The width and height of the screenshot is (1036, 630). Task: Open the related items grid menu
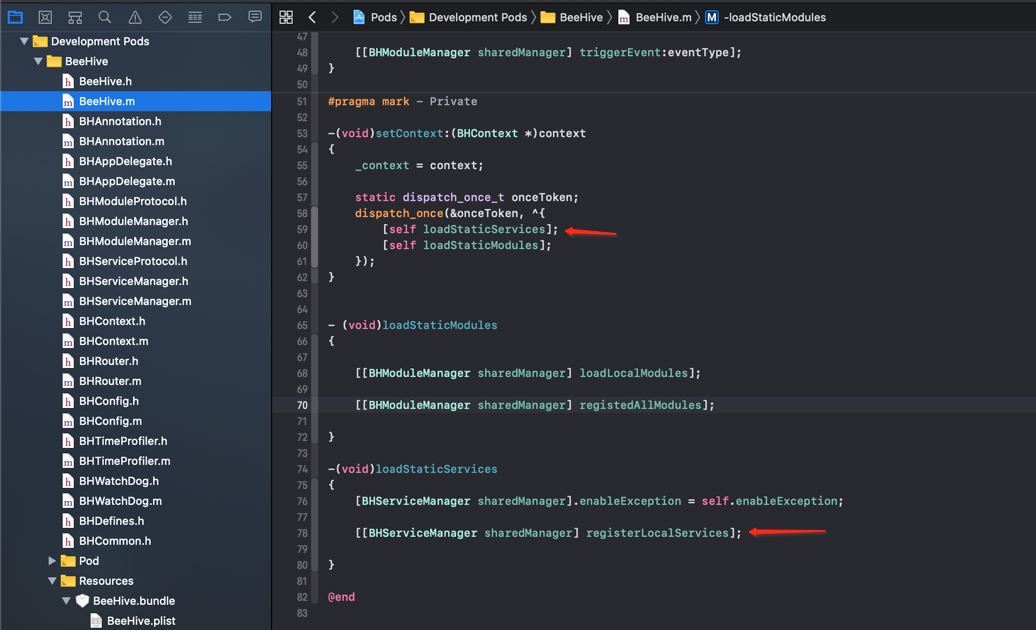click(286, 17)
